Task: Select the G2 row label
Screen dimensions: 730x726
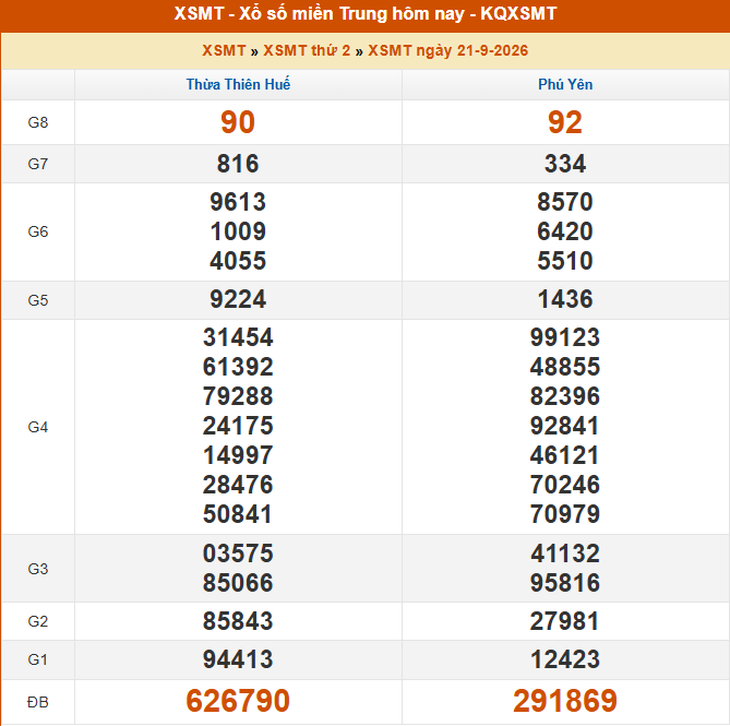Action: click(38, 621)
